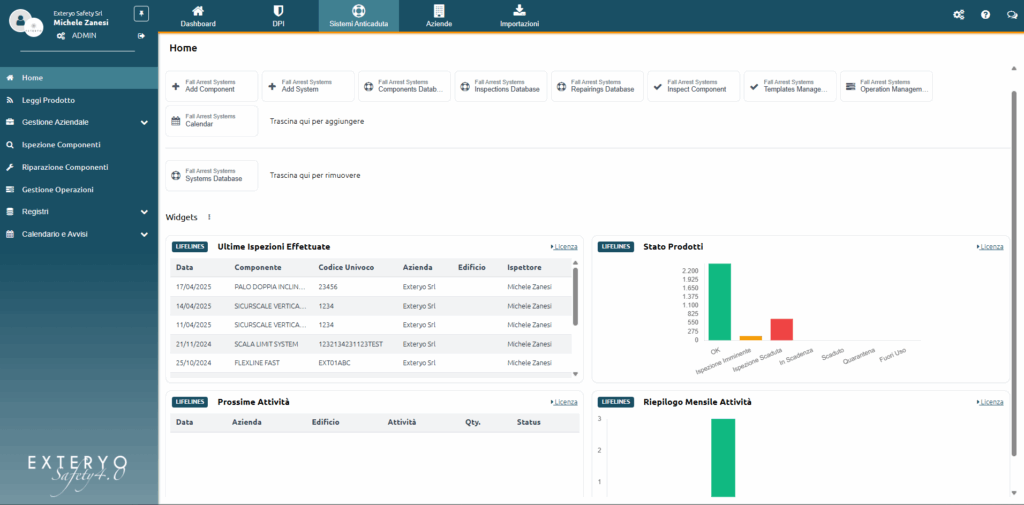Screen dimensions: 1024x505
Task: Open the chat messages icon
Action: pos(1012,14)
